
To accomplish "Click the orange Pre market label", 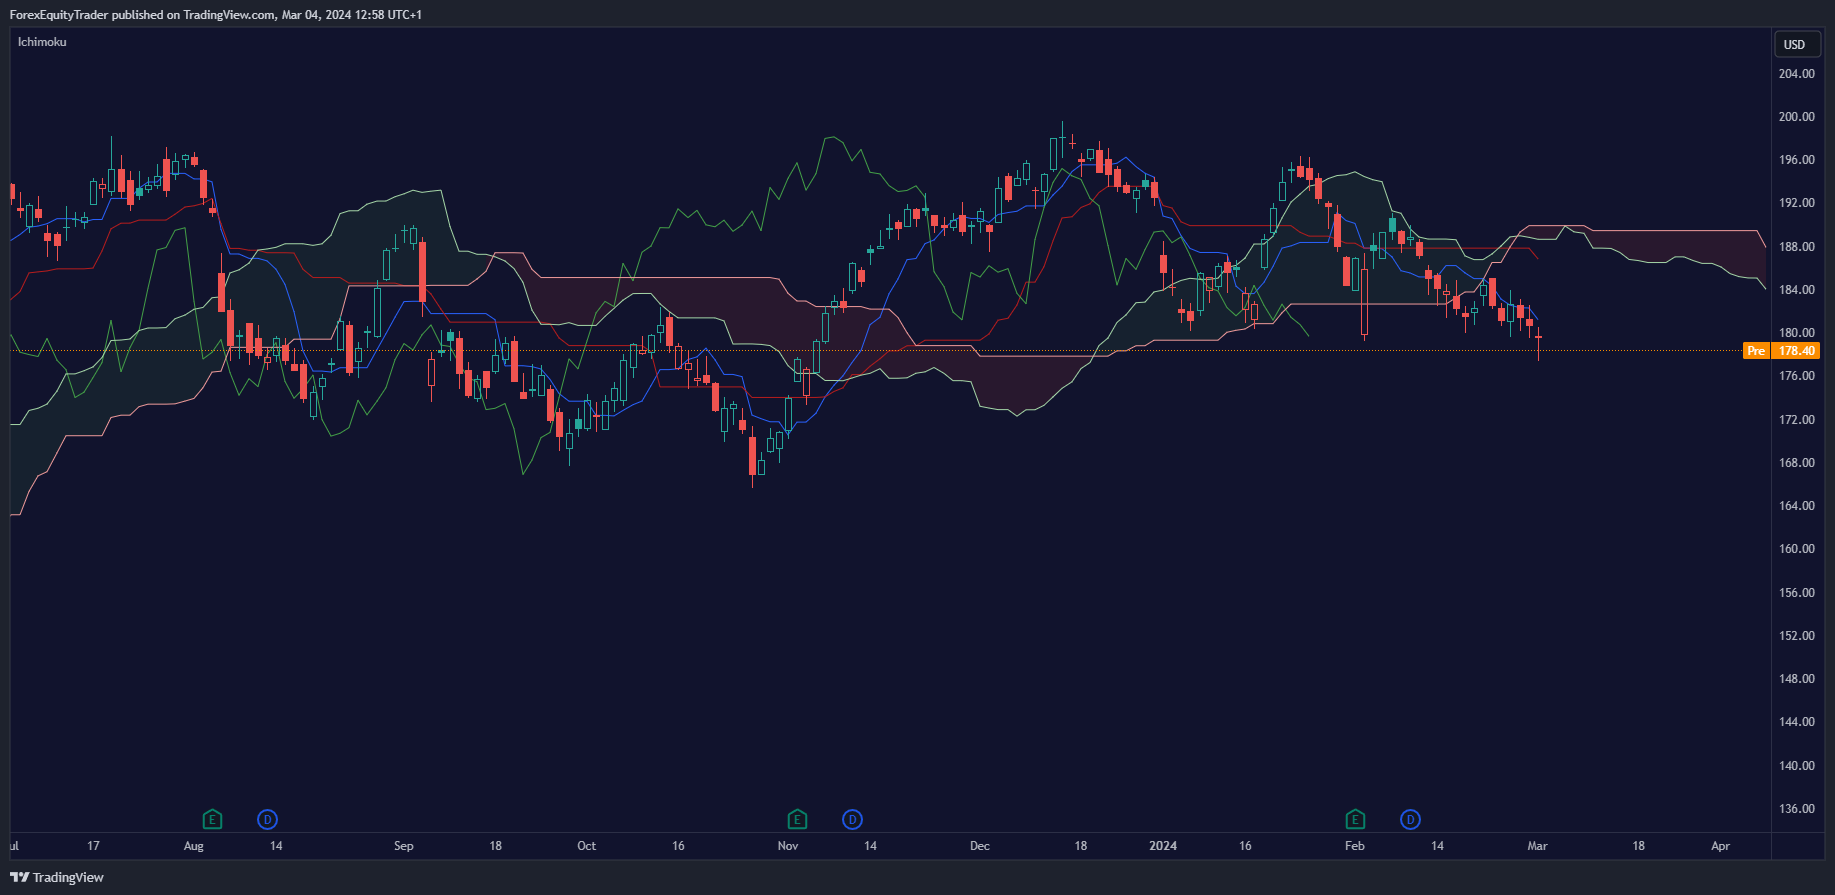I will [x=1756, y=351].
